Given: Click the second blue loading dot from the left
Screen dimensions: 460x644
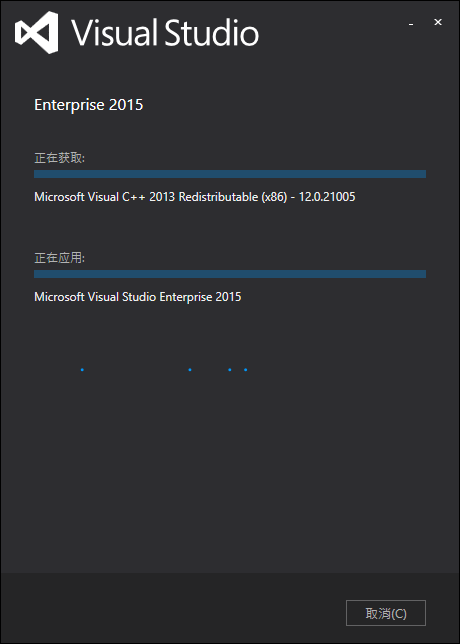Looking at the screenshot, I should pyautogui.click(x=189, y=370).
